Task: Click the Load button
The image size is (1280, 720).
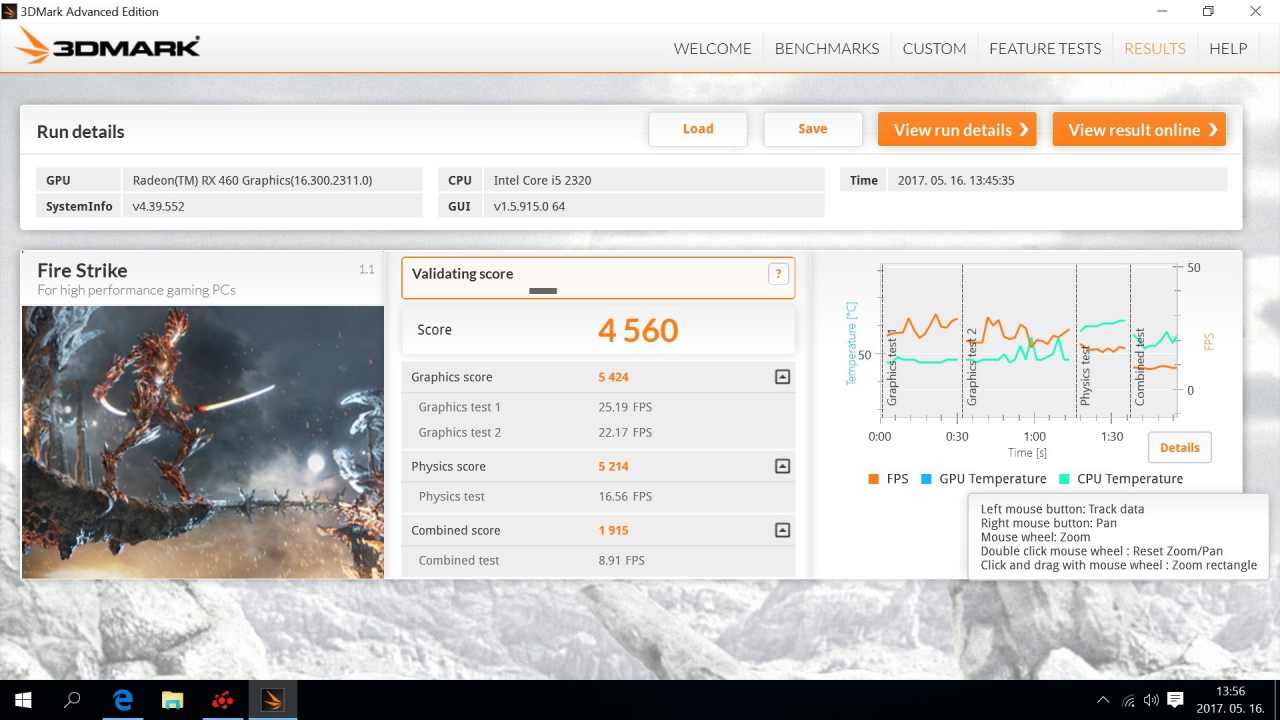Action: tap(698, 129)
